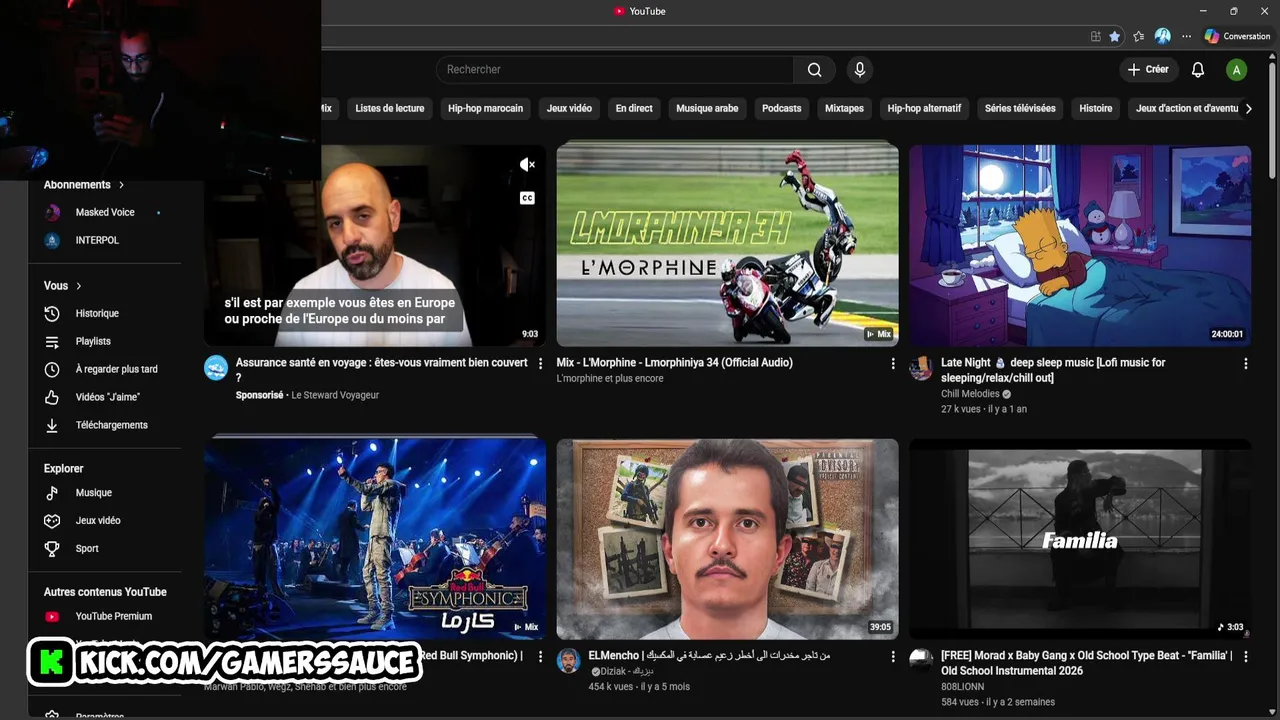This screenshot has width=1280, height=720.
Task: Select the Jeux vidéo filter chip
Action: tap(569, 108)
